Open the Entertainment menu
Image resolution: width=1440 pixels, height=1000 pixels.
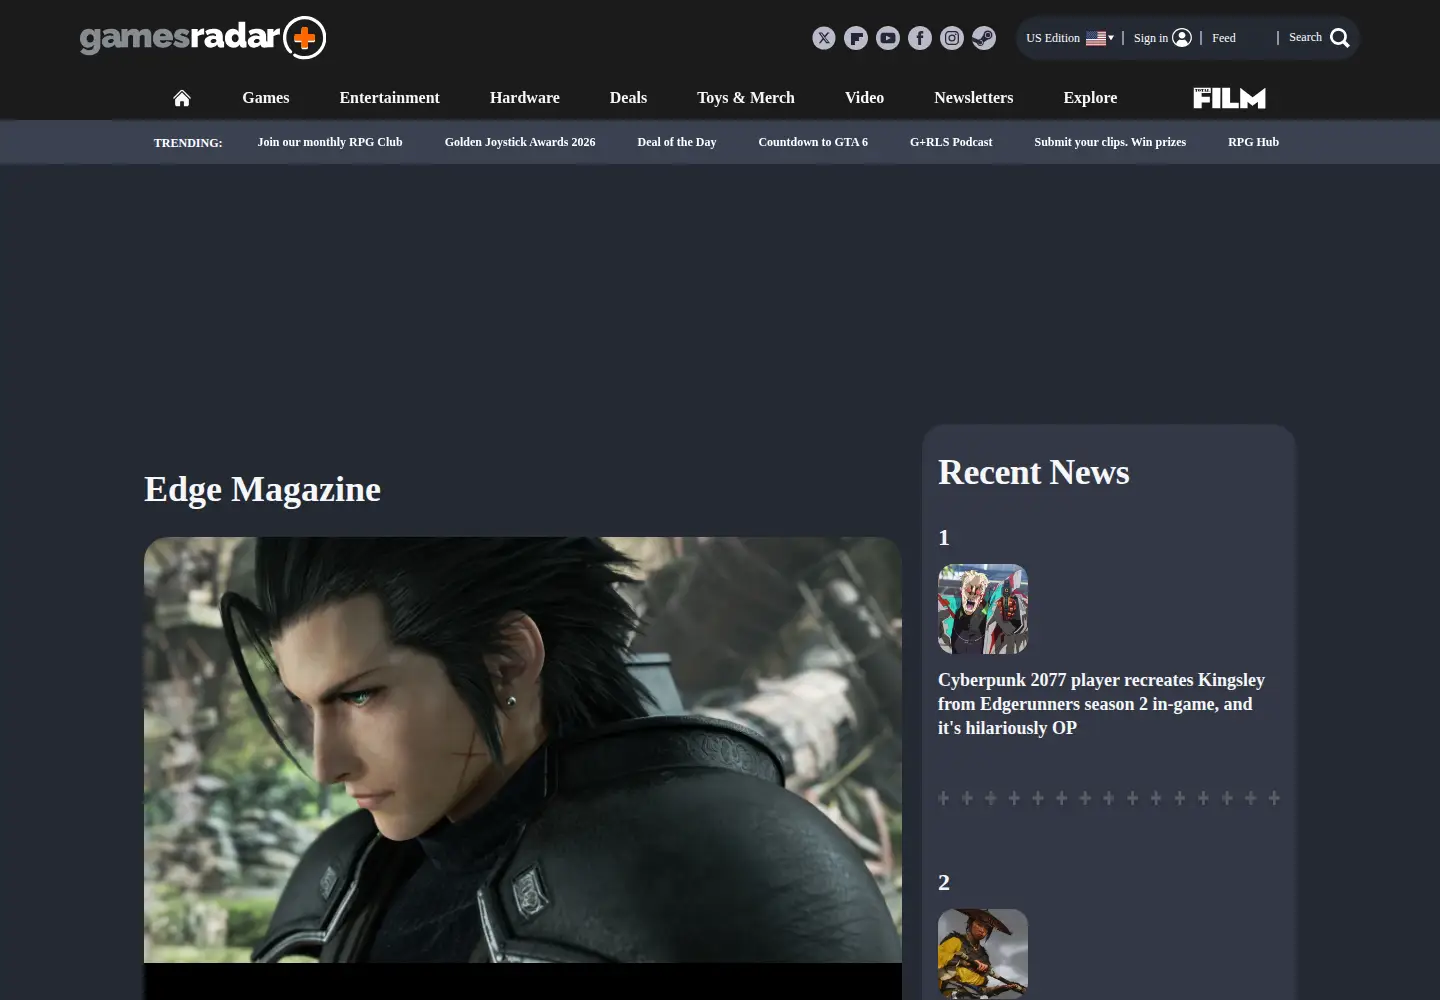(389, 98)
